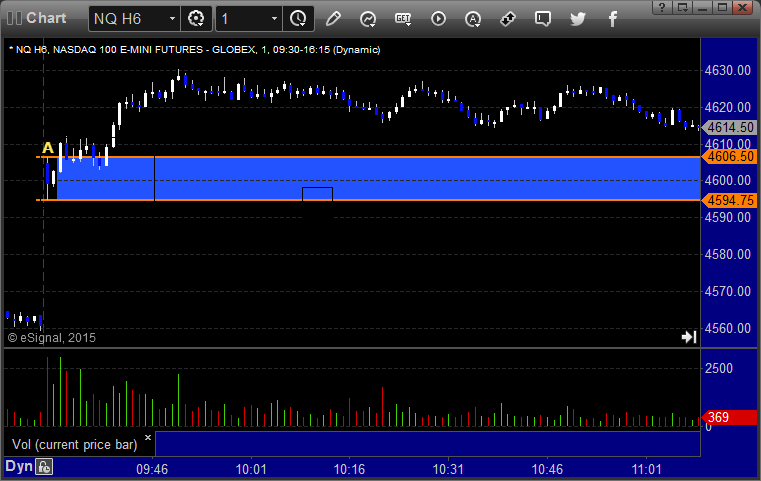Click the 11:01 time axis label
Image resolution: width=761 pixels, height=481 pixels.
click(x=646, y=469)
